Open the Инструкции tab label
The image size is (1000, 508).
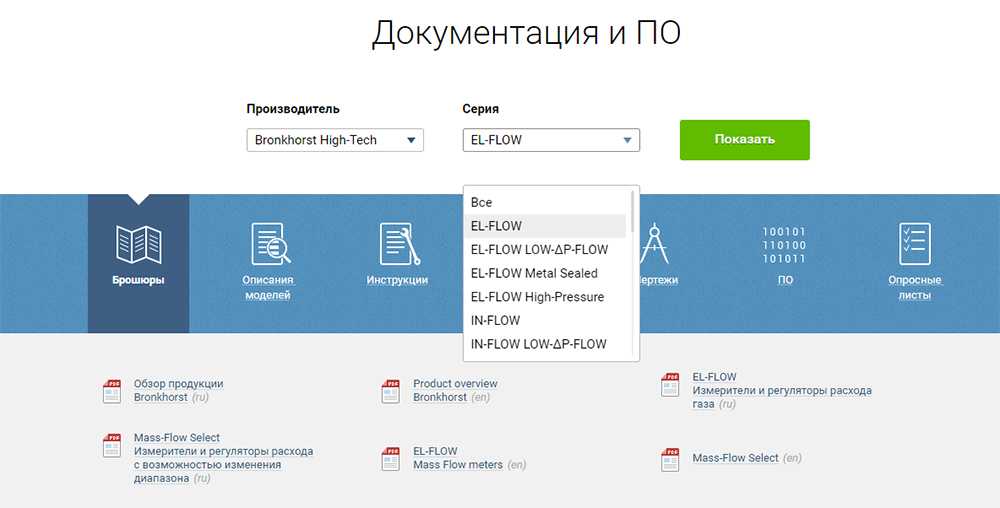tap(397, 280)
